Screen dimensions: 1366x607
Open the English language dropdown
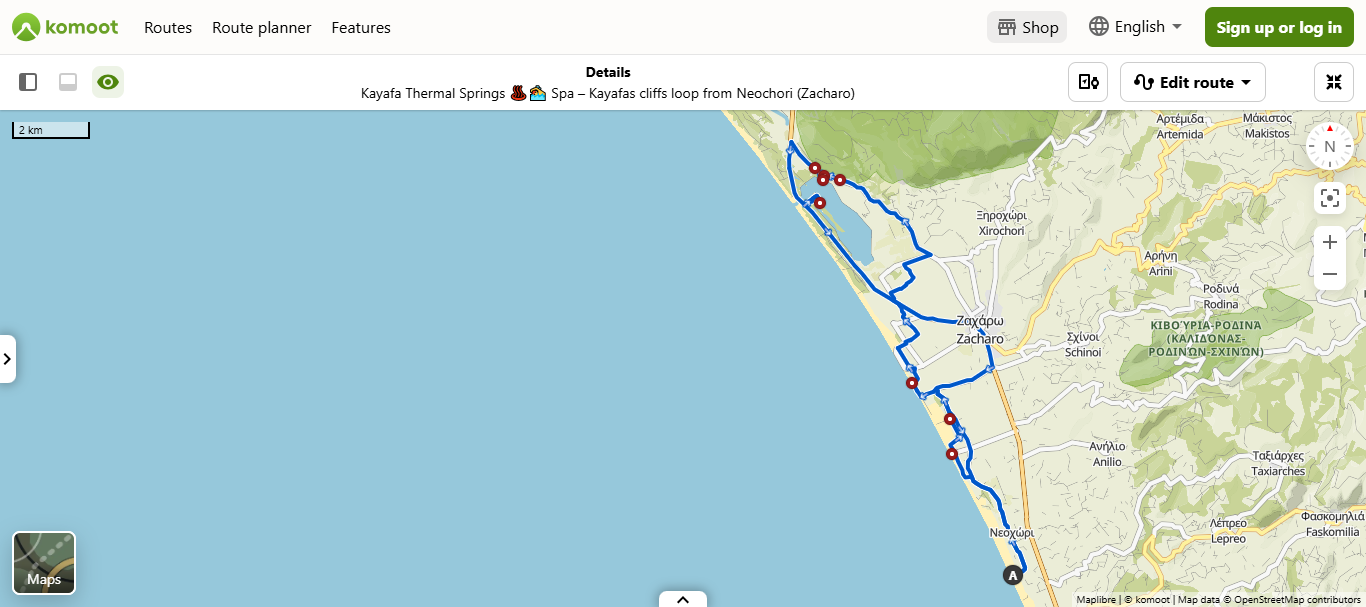coord(1135,27)
